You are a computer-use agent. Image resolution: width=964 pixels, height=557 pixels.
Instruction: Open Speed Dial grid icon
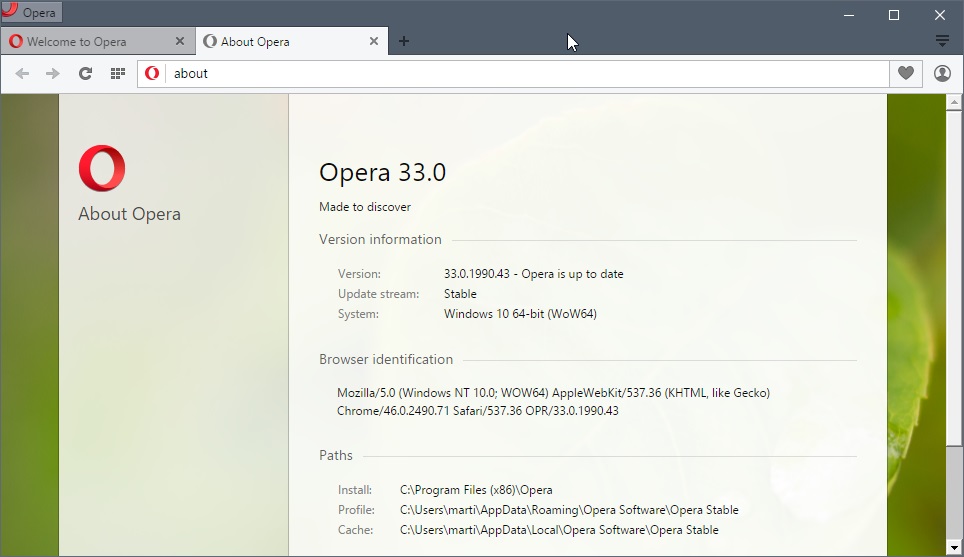pos(117,74)
